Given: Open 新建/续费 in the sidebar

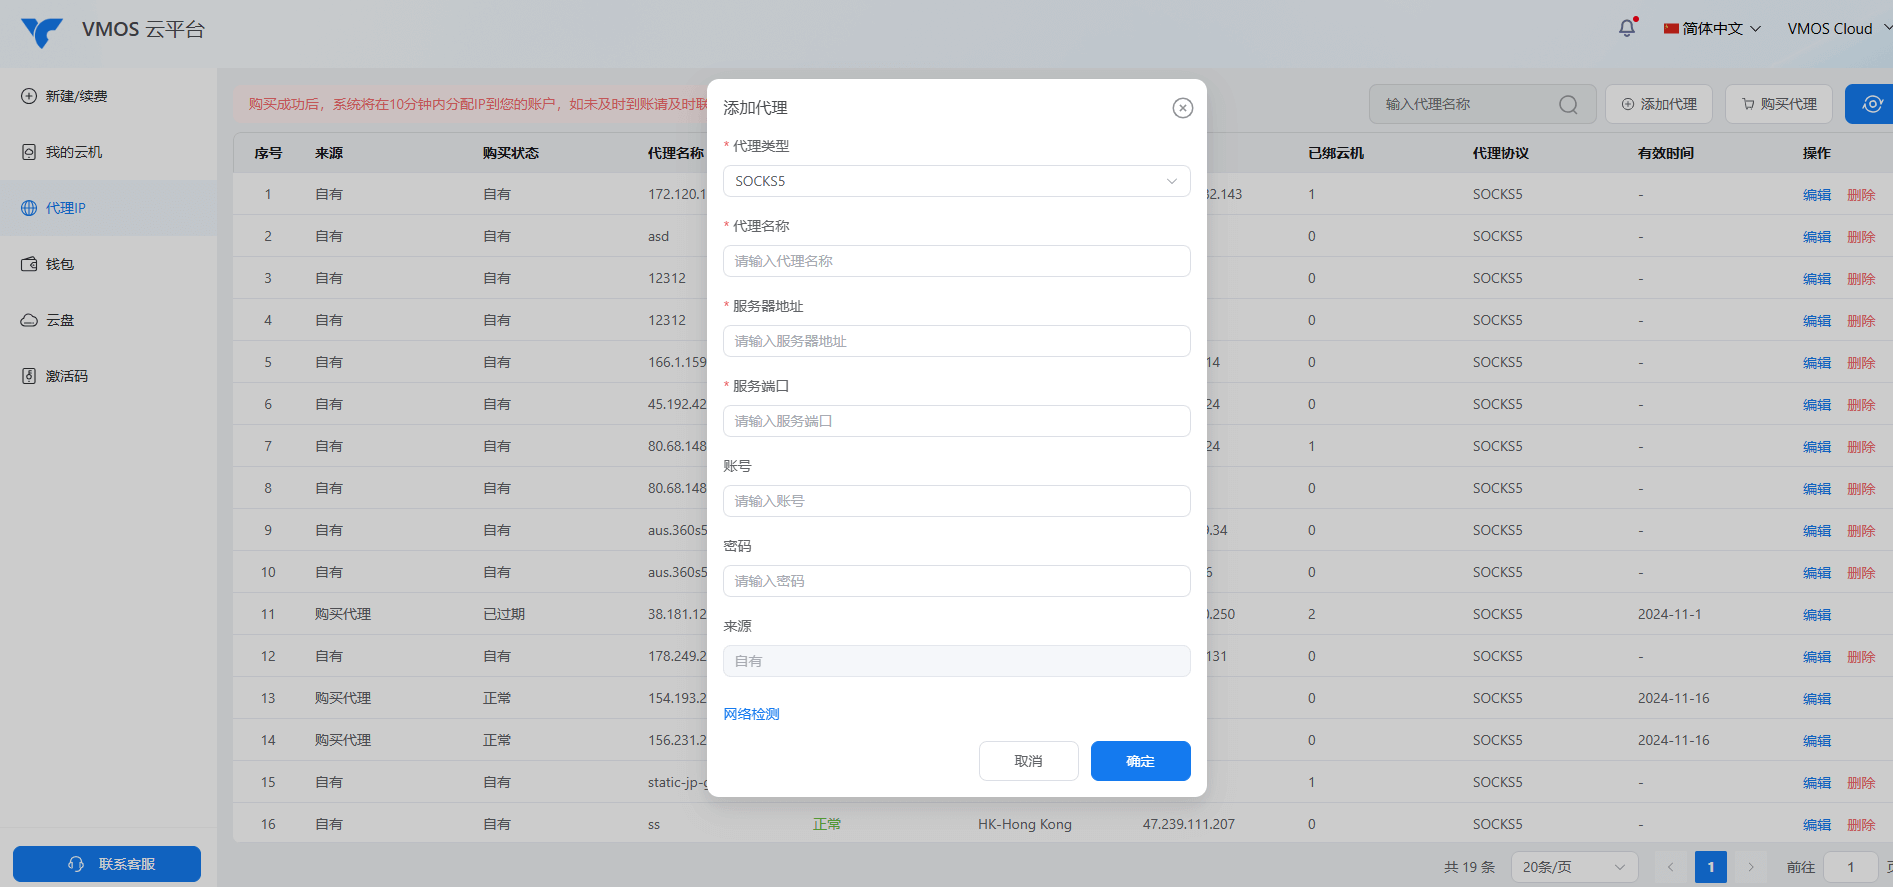Looking at the screenshot, I should pyautogui.click(x=108, y=96).
